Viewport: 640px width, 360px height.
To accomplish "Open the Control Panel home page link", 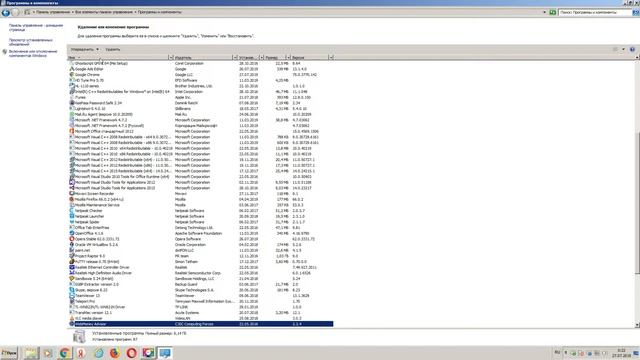I will (36, 27).
